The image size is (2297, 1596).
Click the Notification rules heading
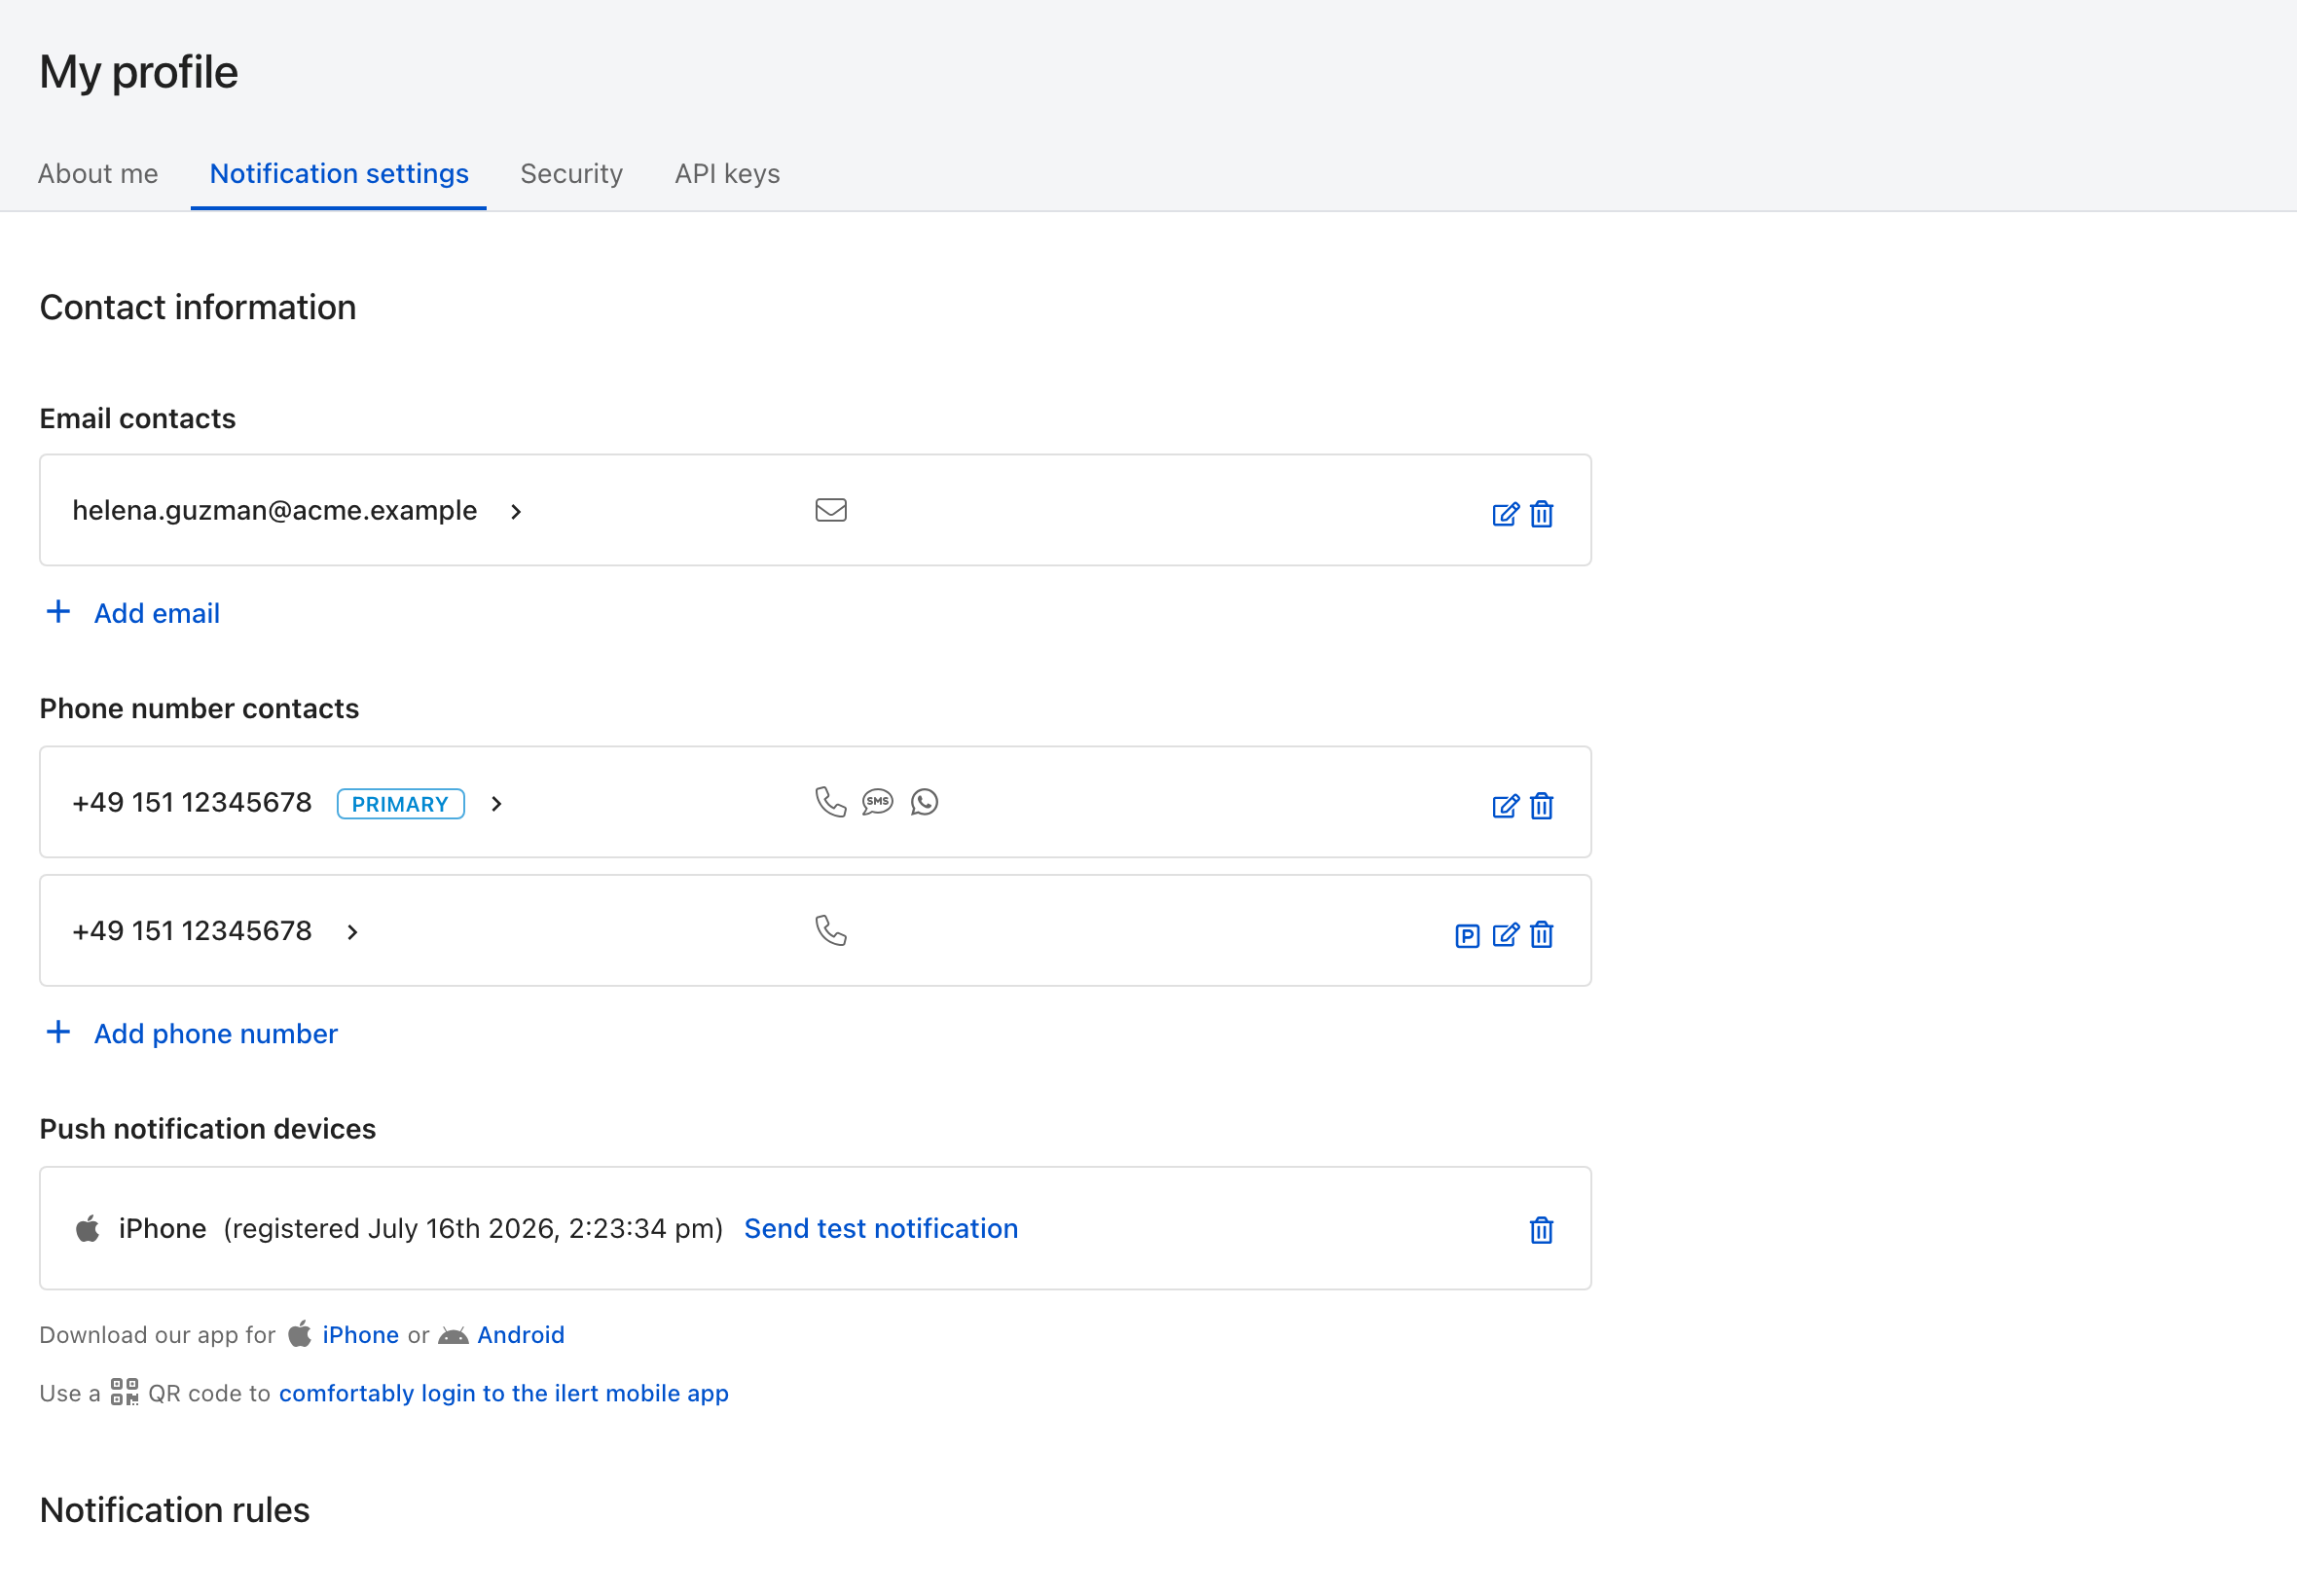click(x=175, y=1510)
